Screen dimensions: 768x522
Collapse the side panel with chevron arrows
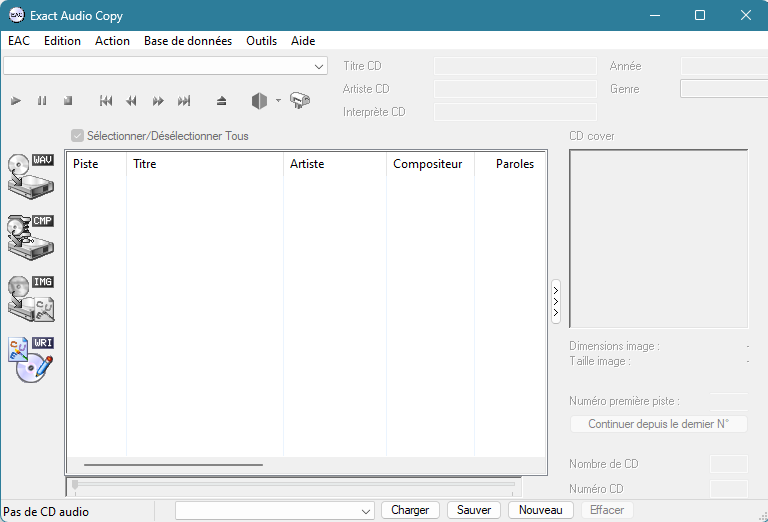[556, 302]
